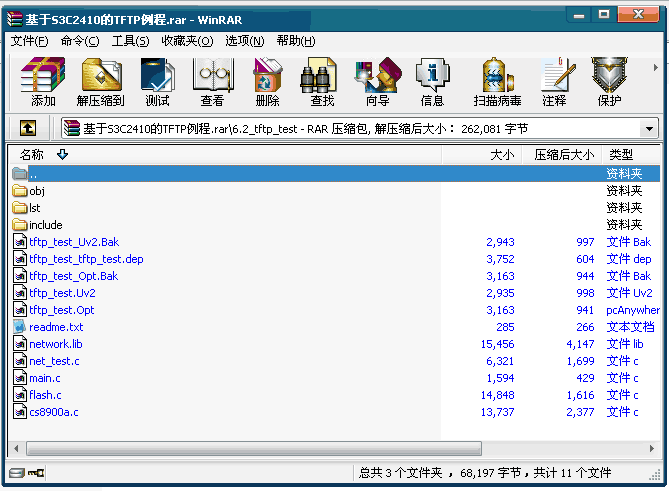Click the 2,377 packed size of cs8900a.c
This screenshot has height=491, width=669.
click(580, 412)
